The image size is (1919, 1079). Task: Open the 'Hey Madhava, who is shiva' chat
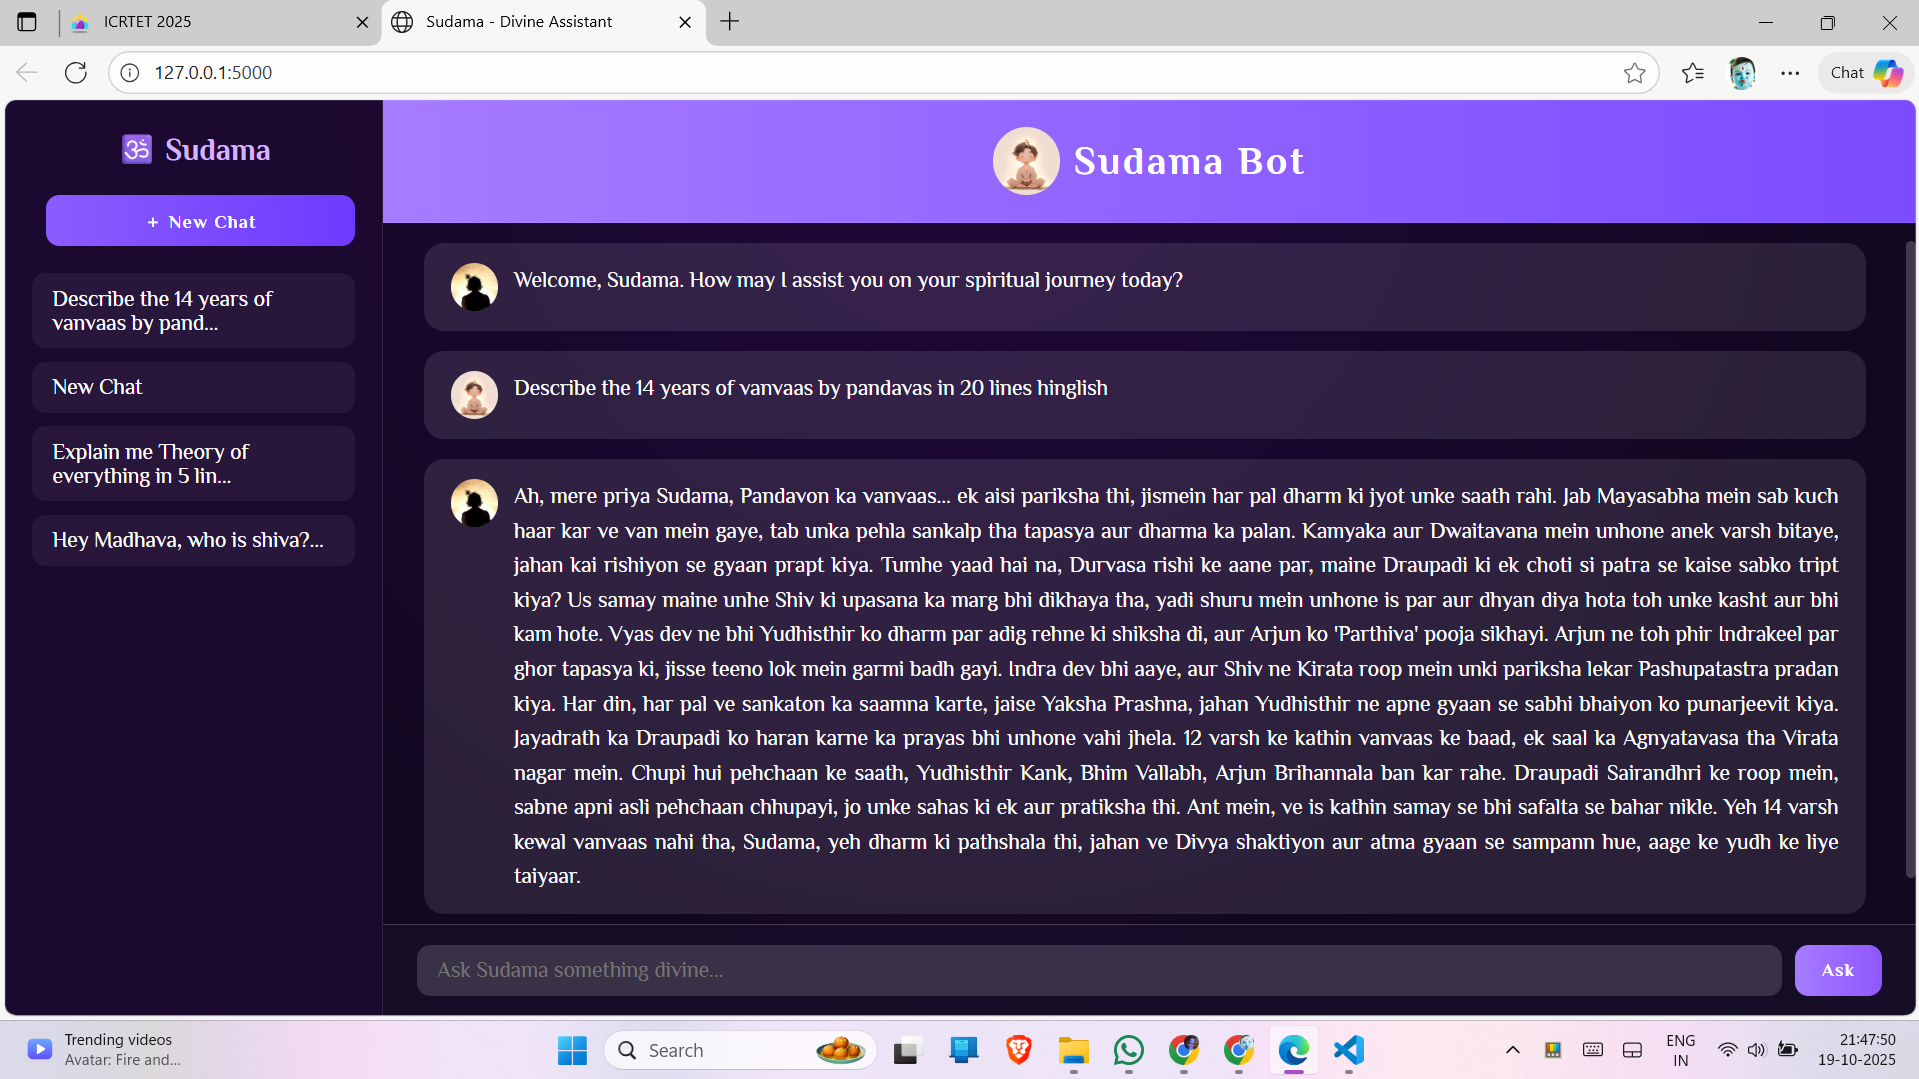(x=193, y=540)
